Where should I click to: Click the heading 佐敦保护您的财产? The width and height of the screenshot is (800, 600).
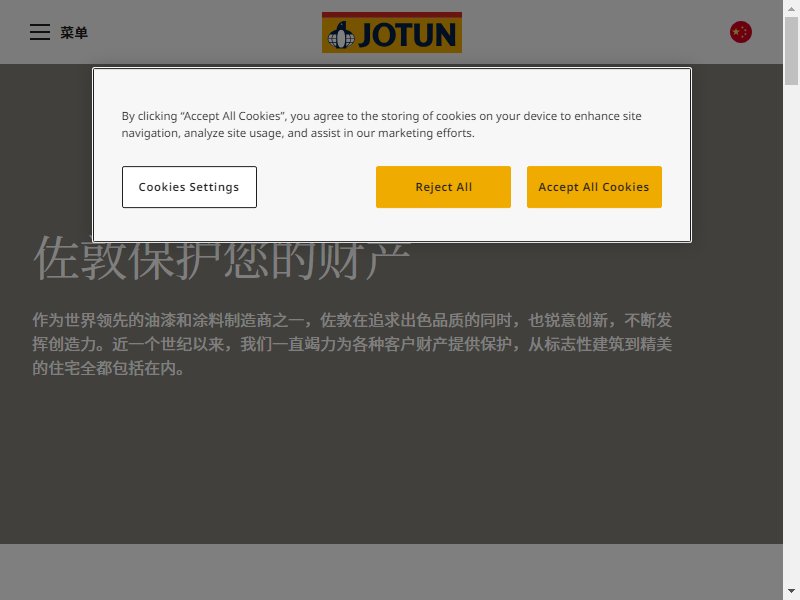tap(222, 259)
